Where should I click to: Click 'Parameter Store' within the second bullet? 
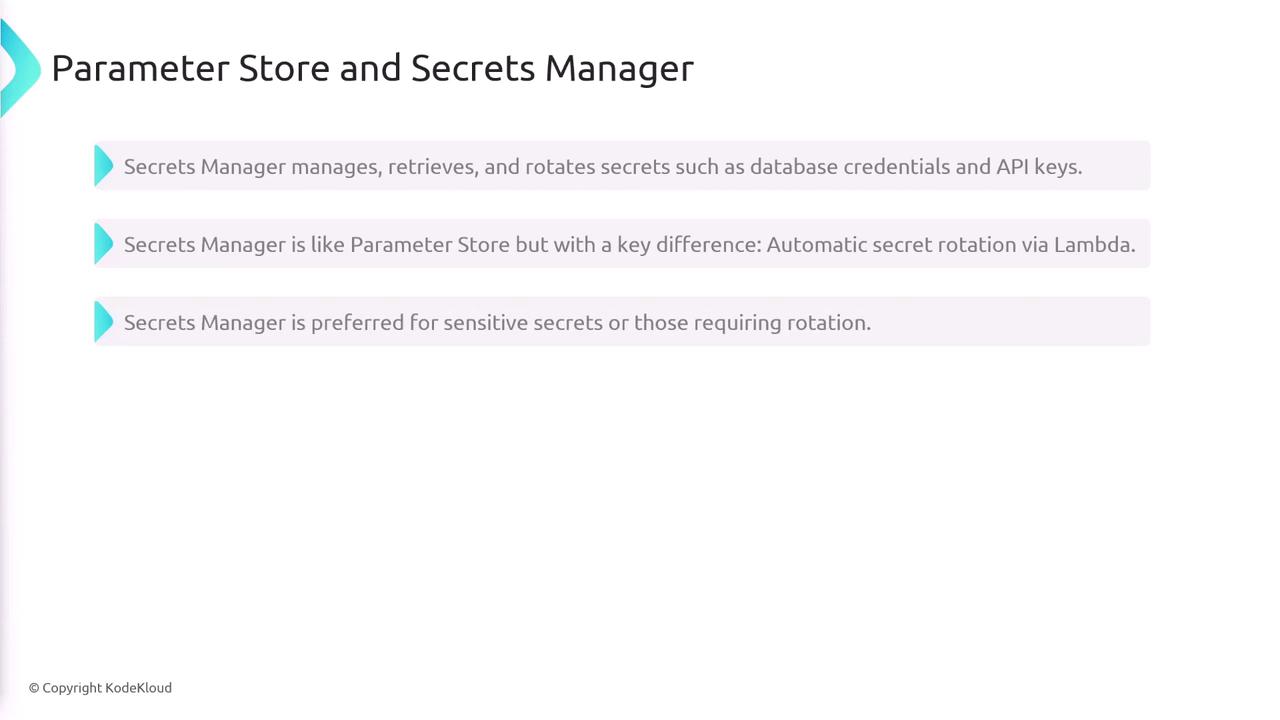pyautogui.click(x=429, y=244)
